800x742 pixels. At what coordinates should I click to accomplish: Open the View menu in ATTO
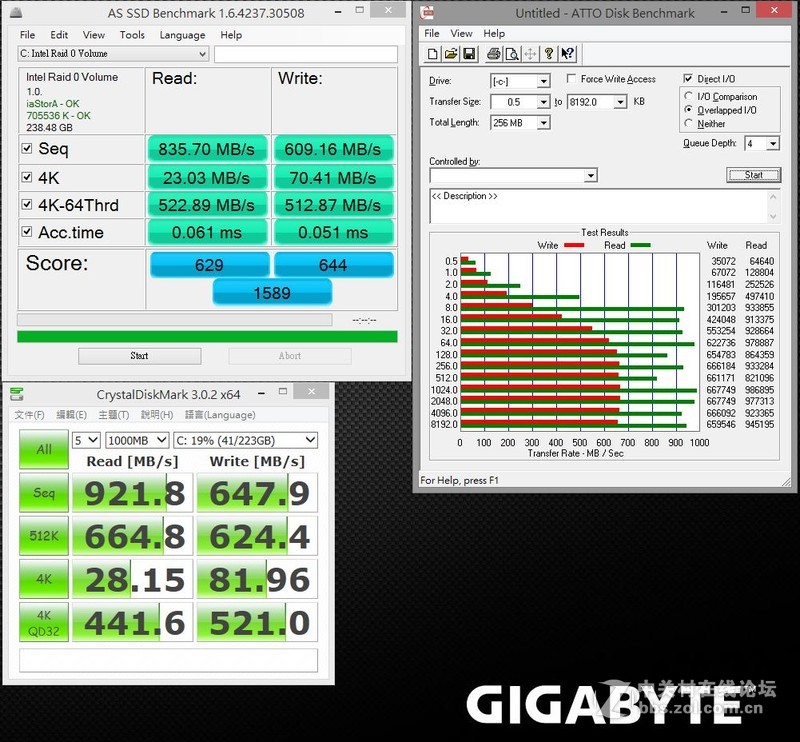coord(461,33)
